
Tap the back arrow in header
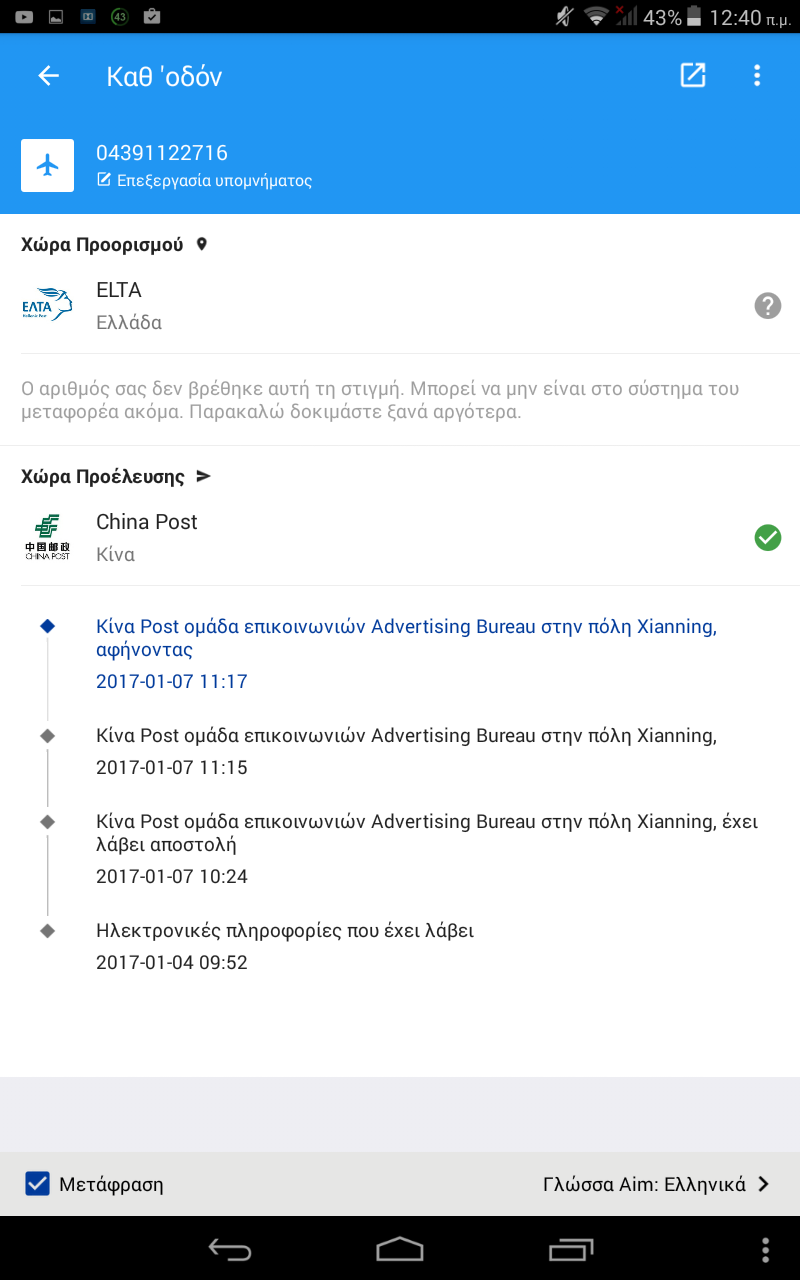pos(48,76)
